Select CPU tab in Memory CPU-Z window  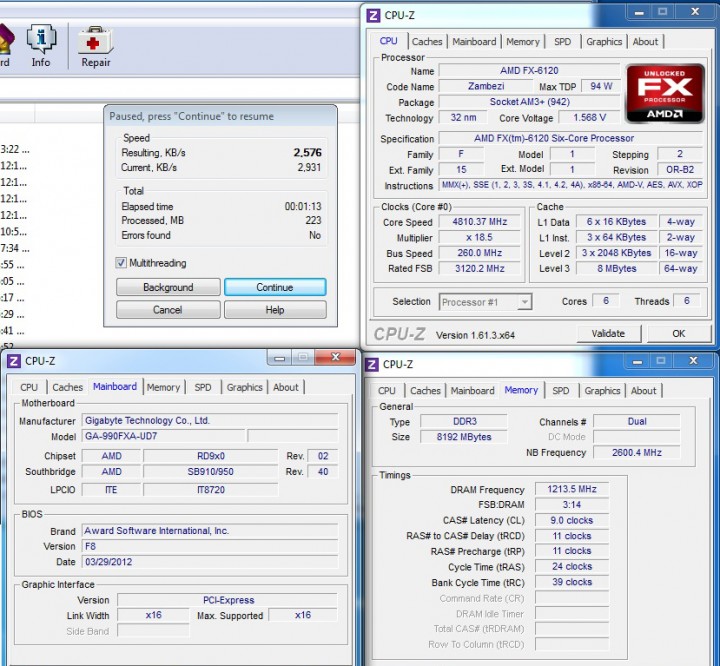point(387,390)
